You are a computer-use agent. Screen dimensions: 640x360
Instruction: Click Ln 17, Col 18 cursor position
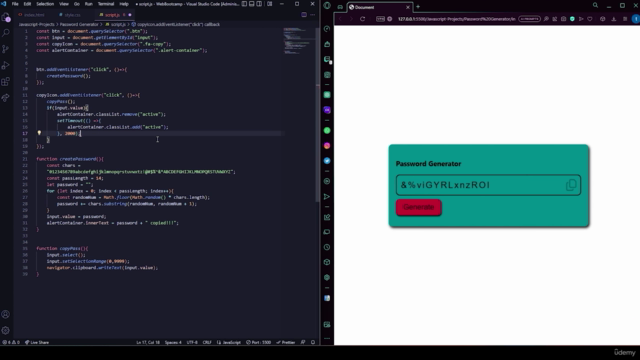(148, 342)
